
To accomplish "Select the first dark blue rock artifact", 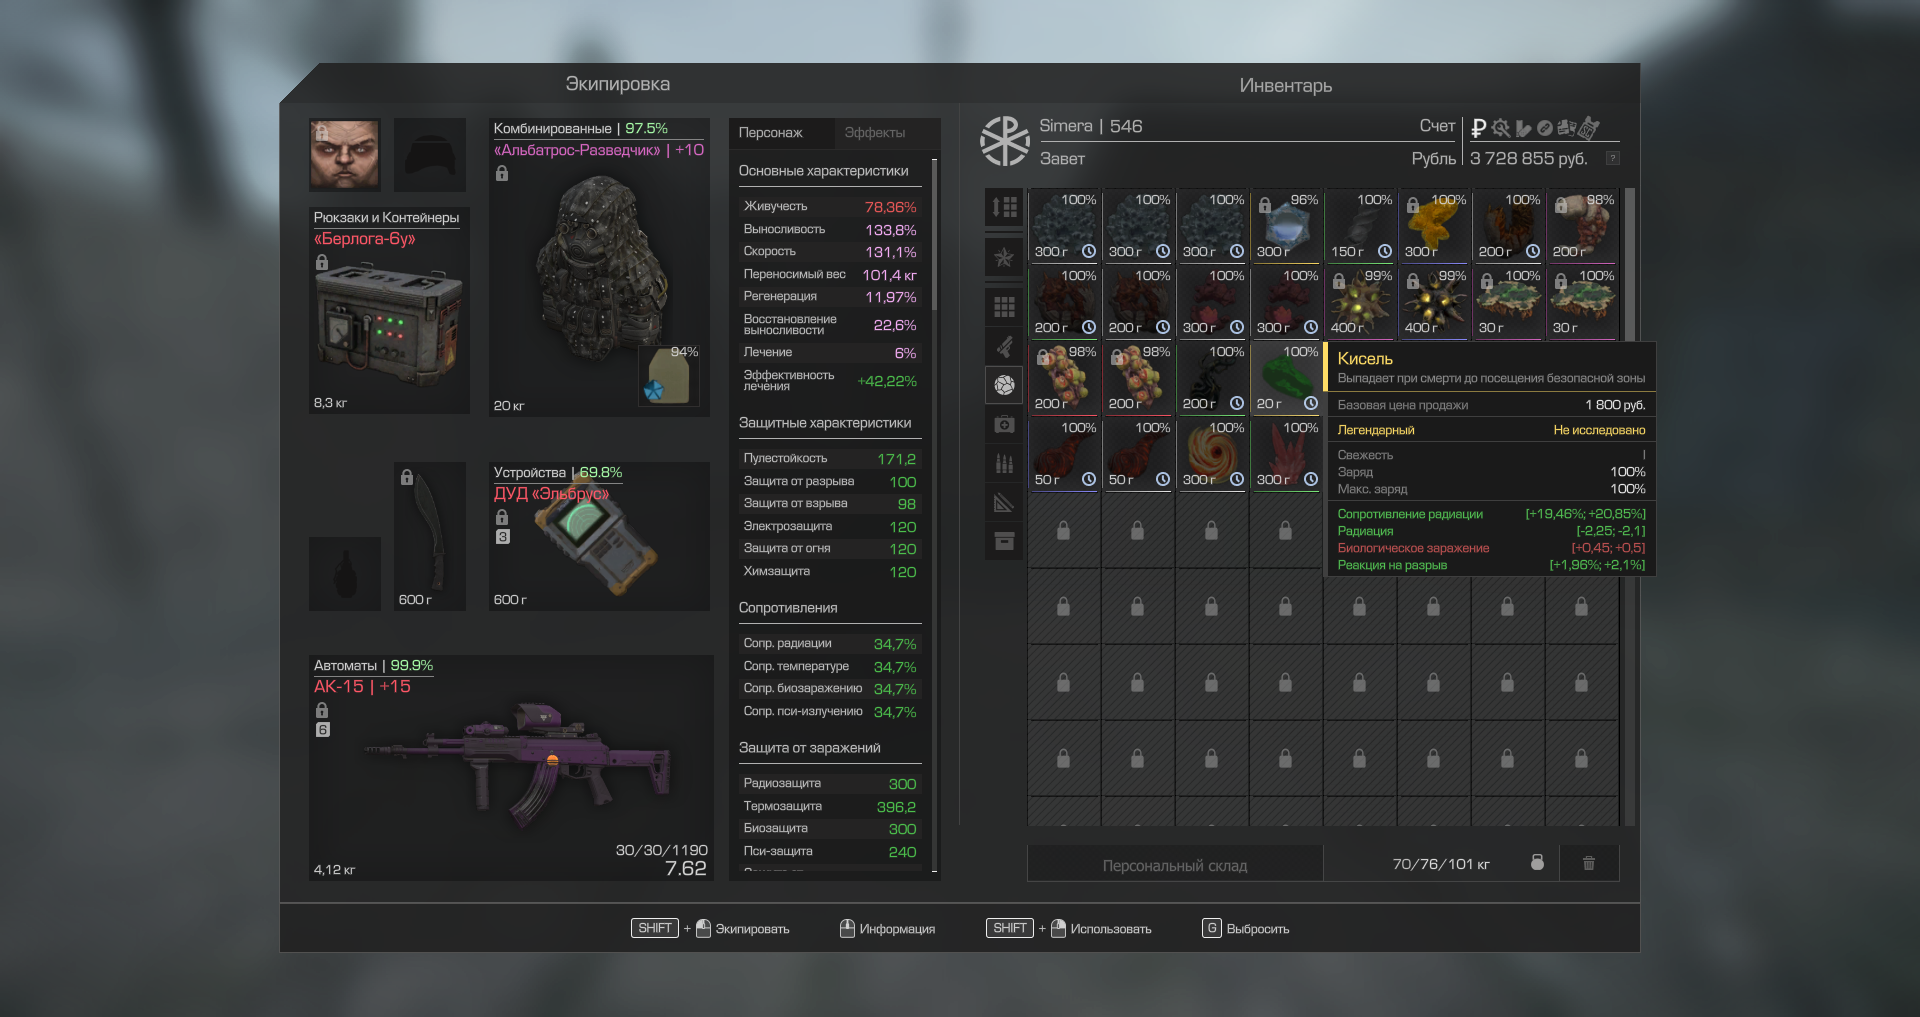I will [1064, 226].
